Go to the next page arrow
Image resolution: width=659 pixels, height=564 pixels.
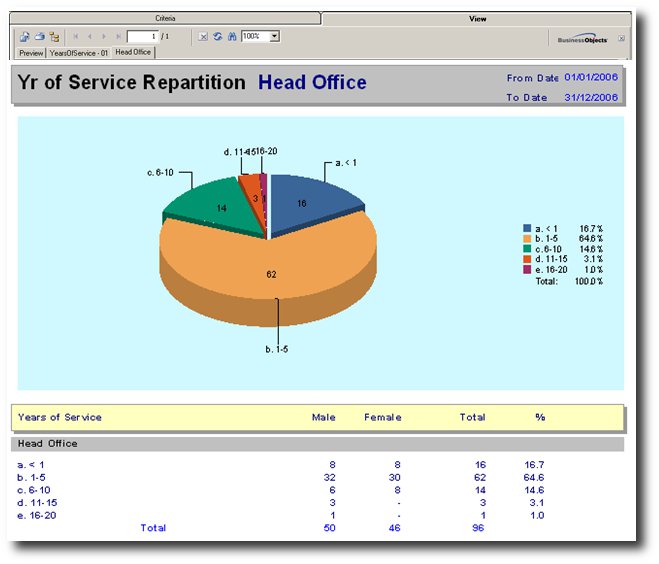click(x=104, y=36)
